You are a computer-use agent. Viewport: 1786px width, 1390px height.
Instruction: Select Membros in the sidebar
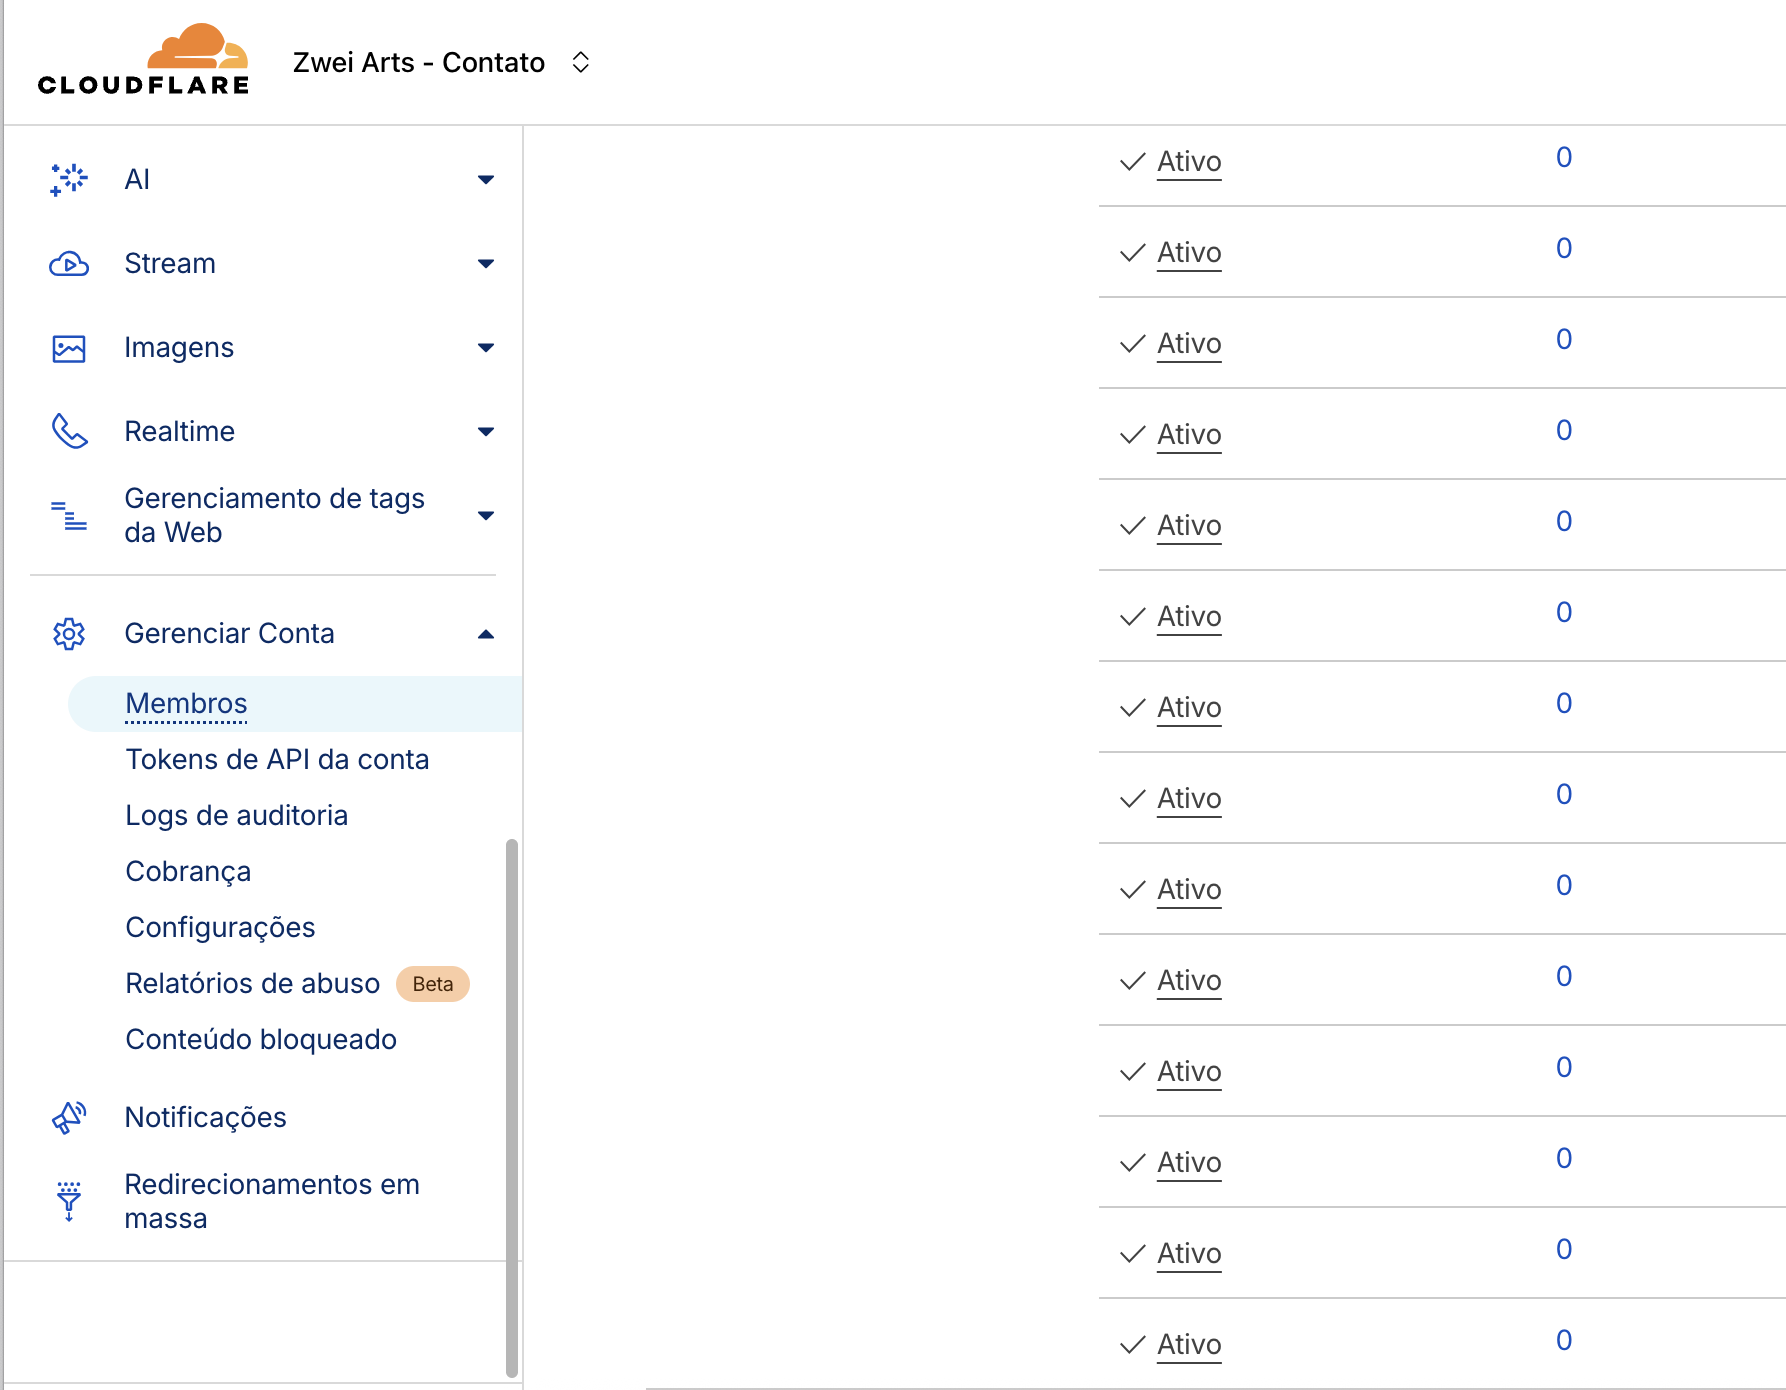pyautogui.click(x=186, y=704)
